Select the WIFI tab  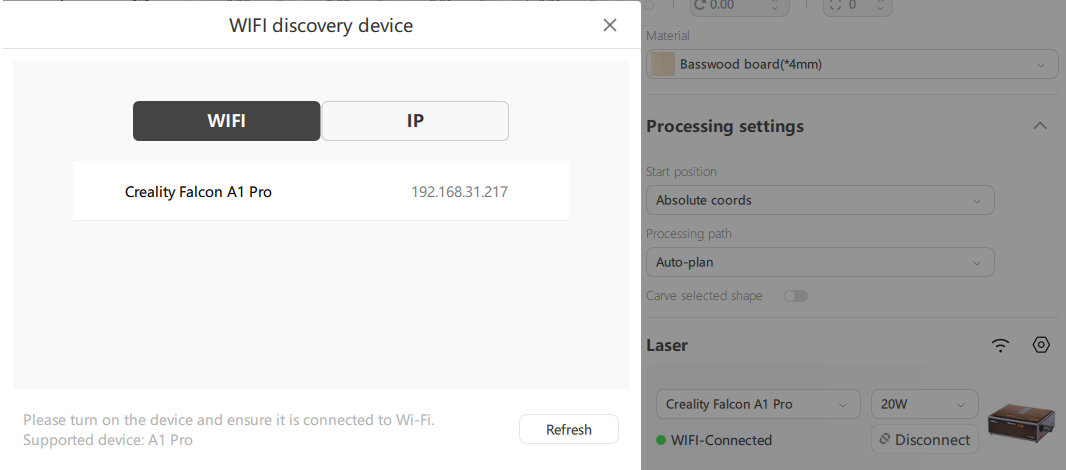click(227, 121)
